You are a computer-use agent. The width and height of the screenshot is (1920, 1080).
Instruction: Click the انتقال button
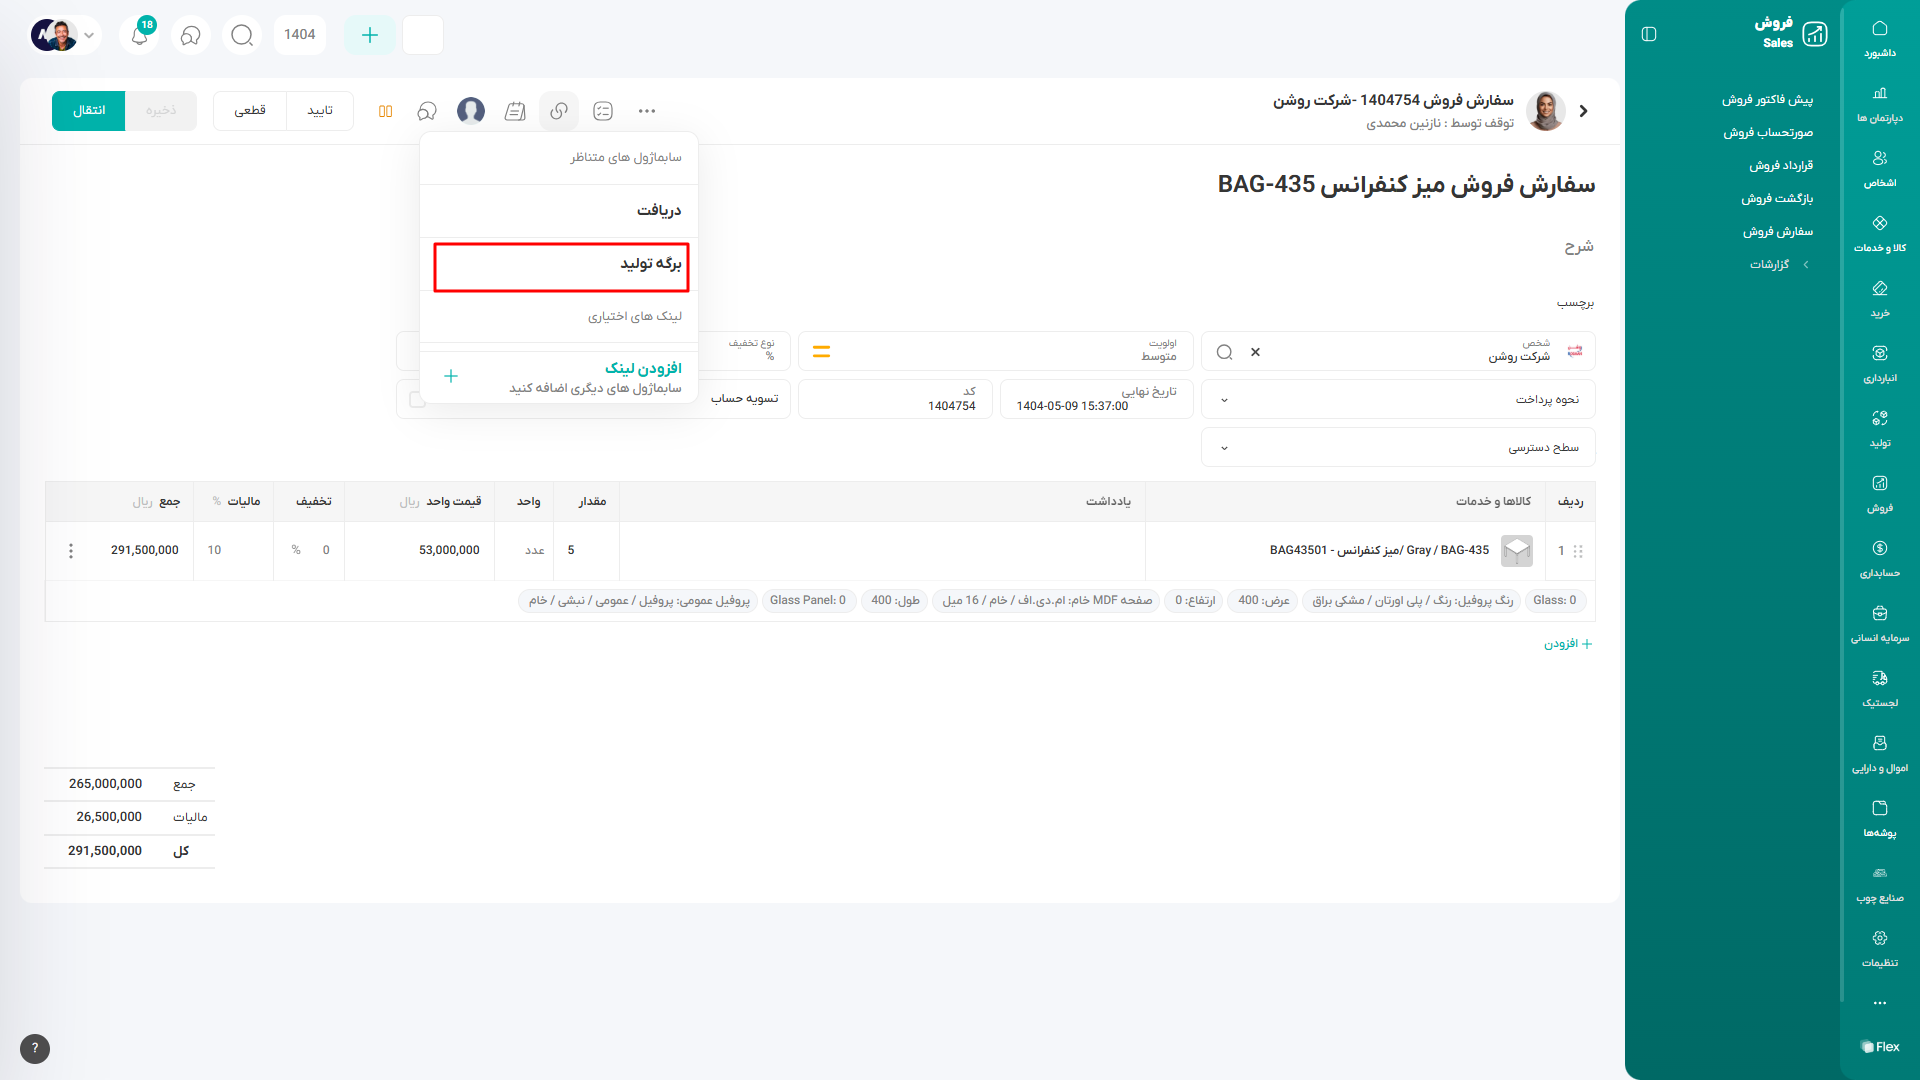(x=88, y=111)
